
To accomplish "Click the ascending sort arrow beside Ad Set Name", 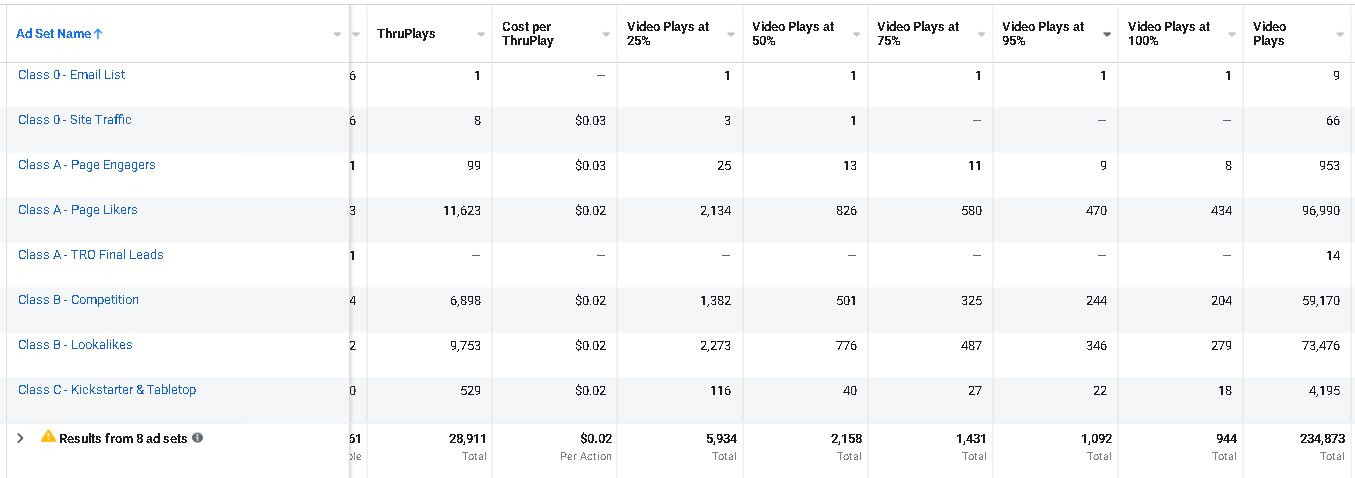I will 98,34.
